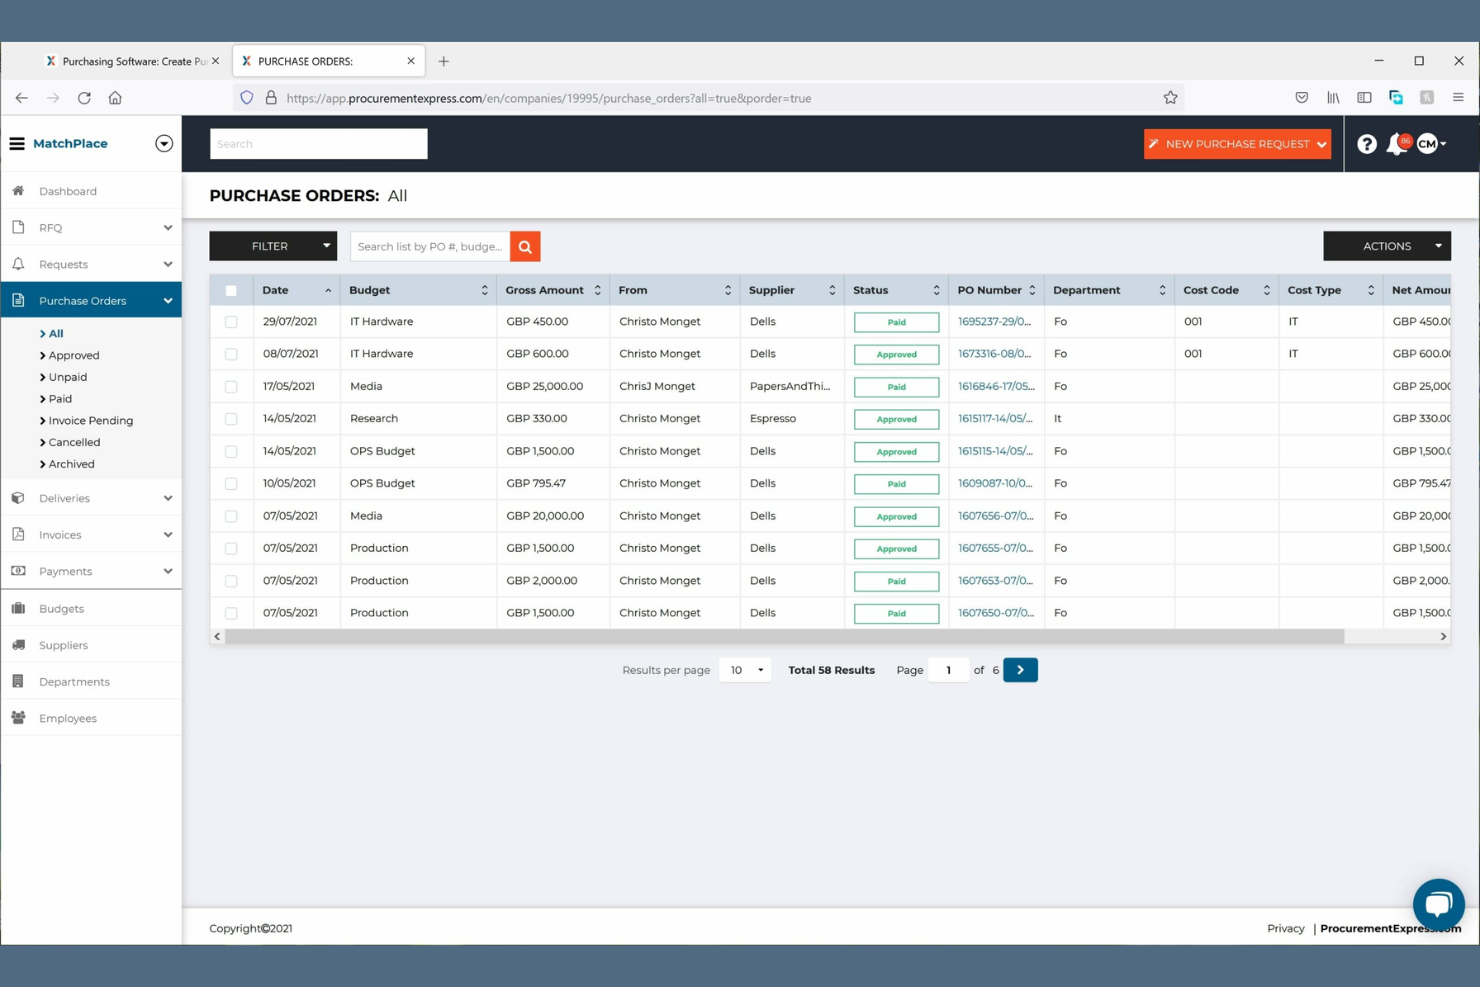Open the notifications bell icon
This screenshot has width=1480, height=987.
point(1397,144)
